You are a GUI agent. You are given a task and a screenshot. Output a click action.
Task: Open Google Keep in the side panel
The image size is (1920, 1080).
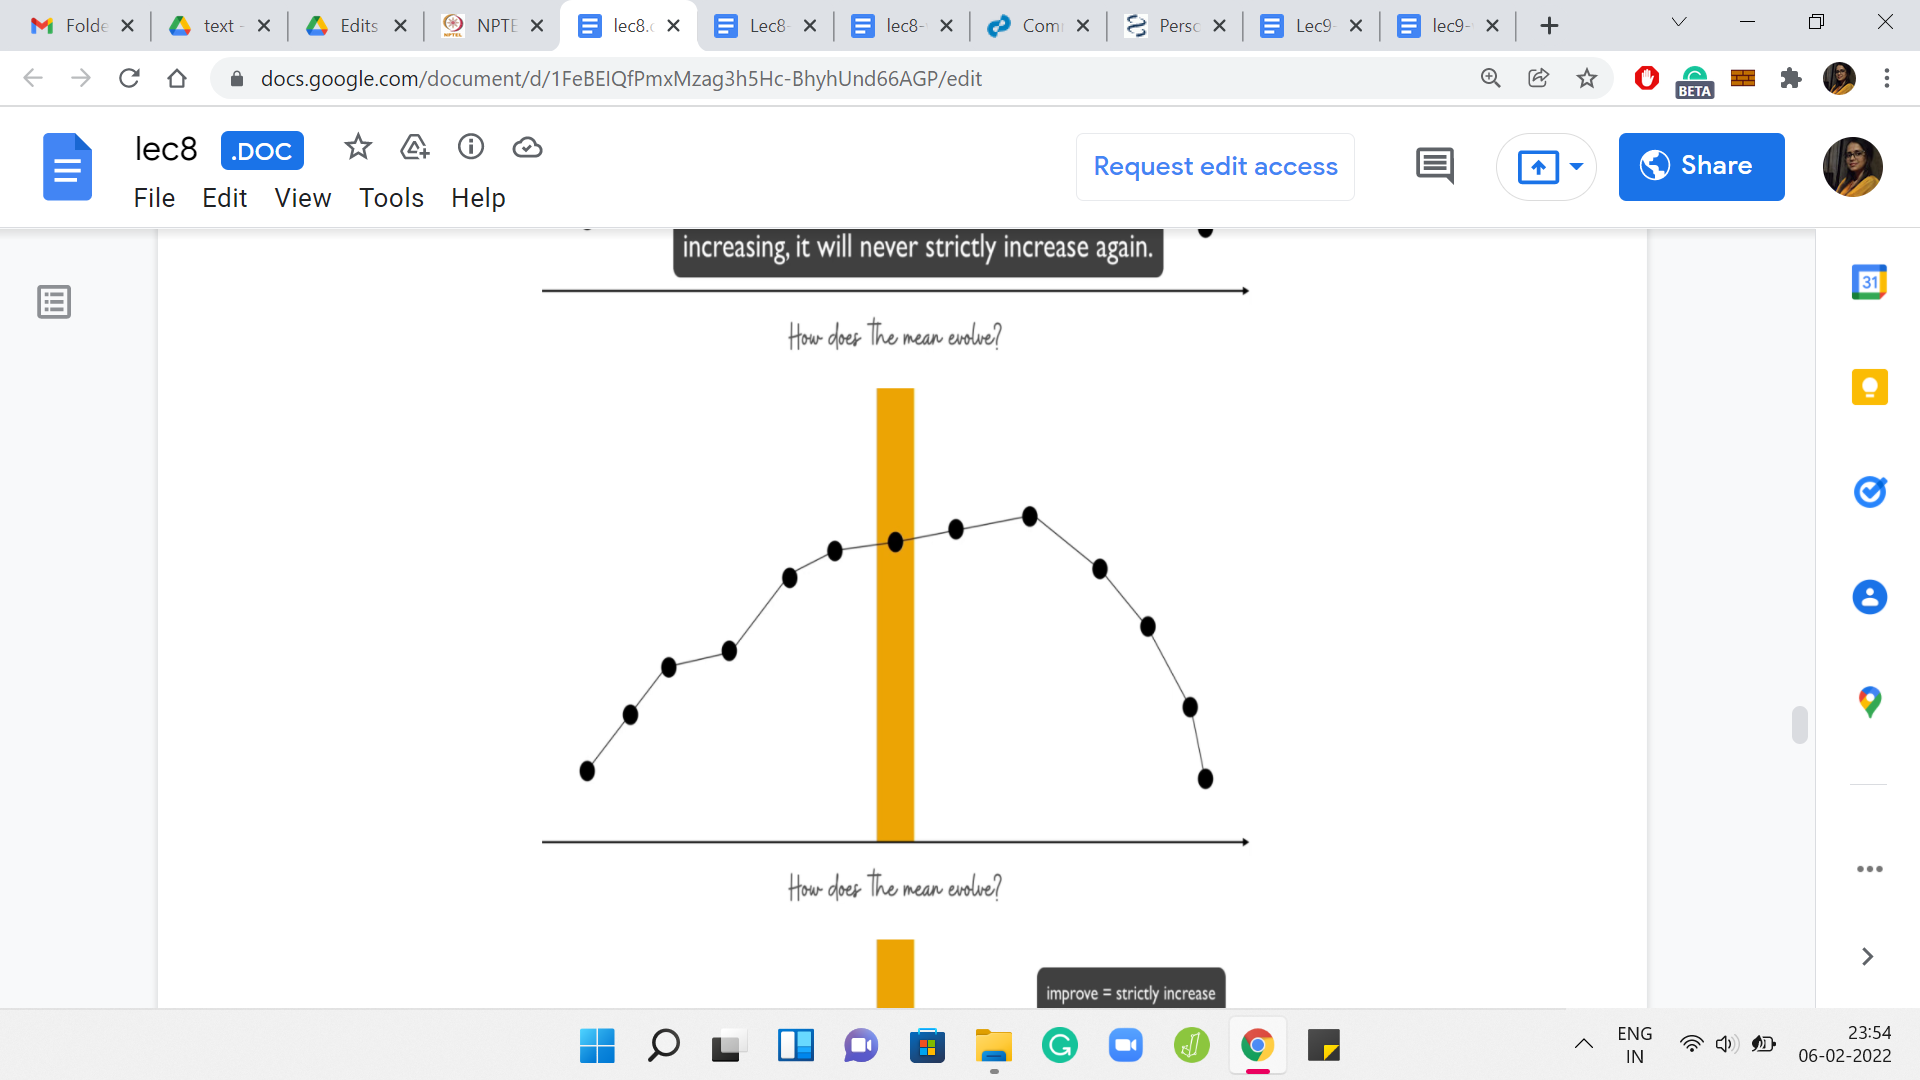1869,387
